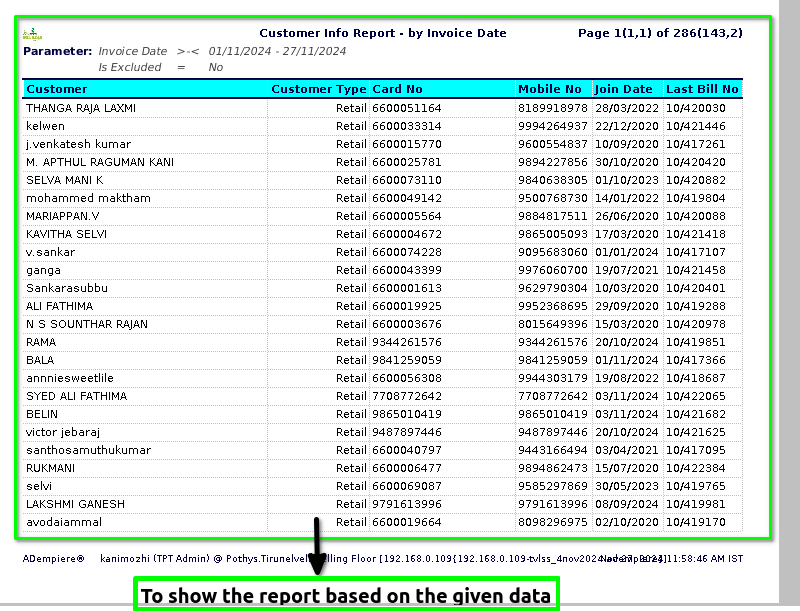Click card number 6600056308
The image size is (800, 611).
coord(407,378)
